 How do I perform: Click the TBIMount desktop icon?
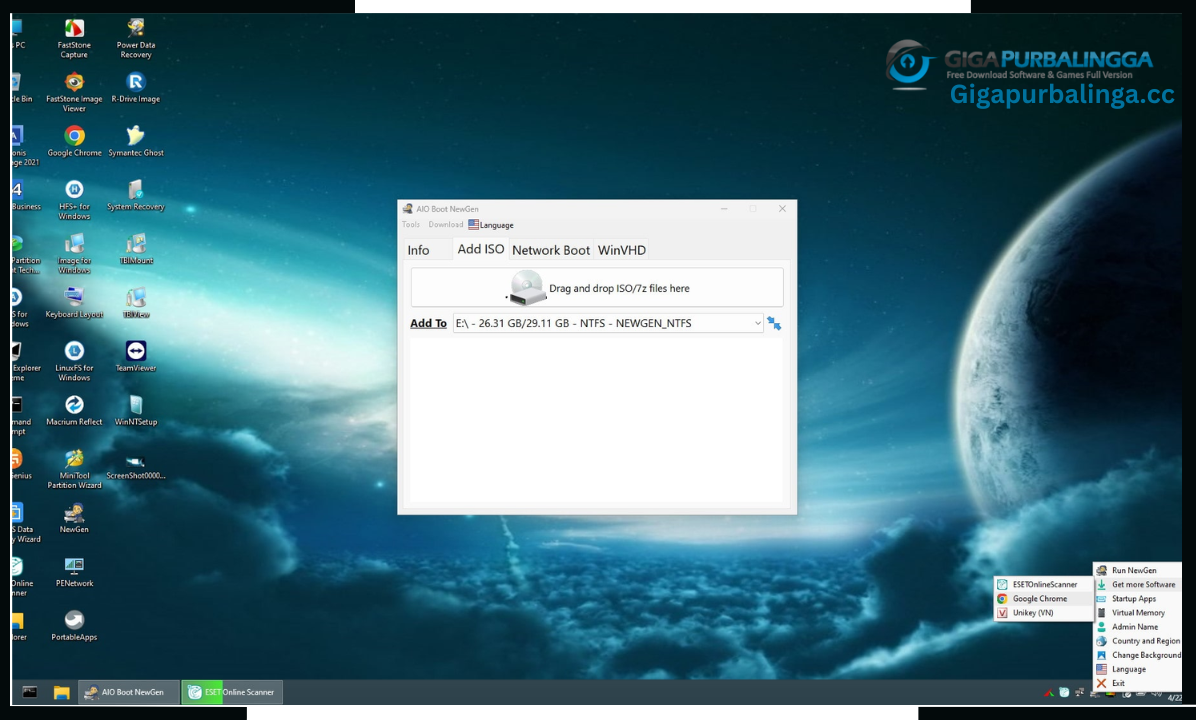coord(136,249)
